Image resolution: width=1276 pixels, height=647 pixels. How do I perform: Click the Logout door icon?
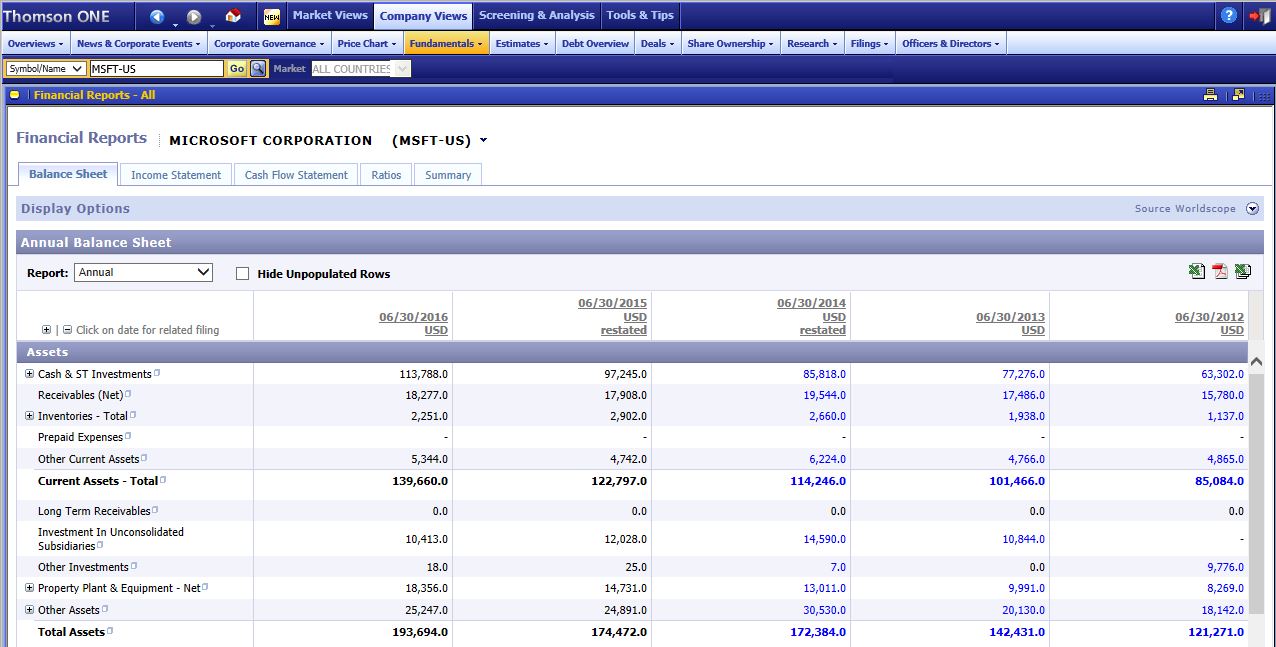pos(1259,16)
